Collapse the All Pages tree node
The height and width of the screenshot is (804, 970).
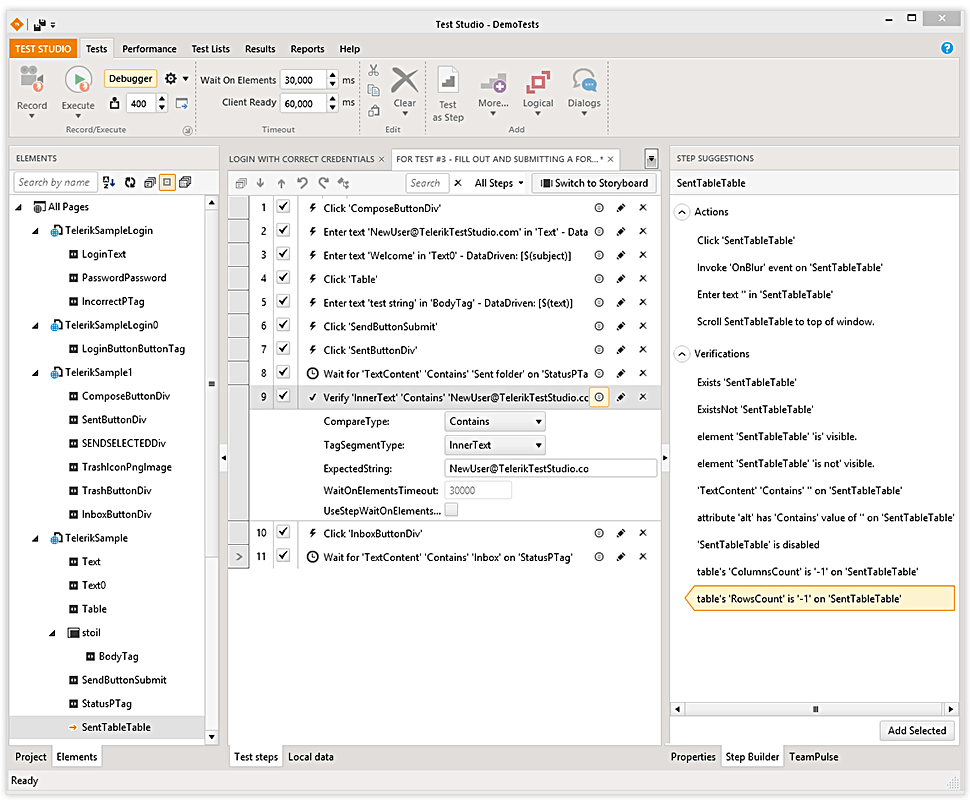19,207
